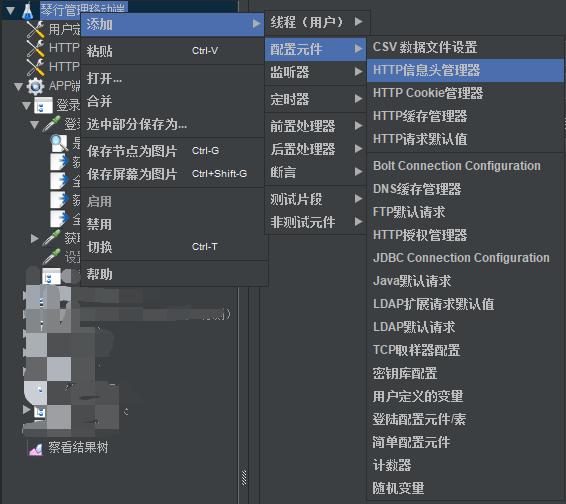Add Java默认请求 element
Screen dimensions: 566x504
tap(465, 281)
